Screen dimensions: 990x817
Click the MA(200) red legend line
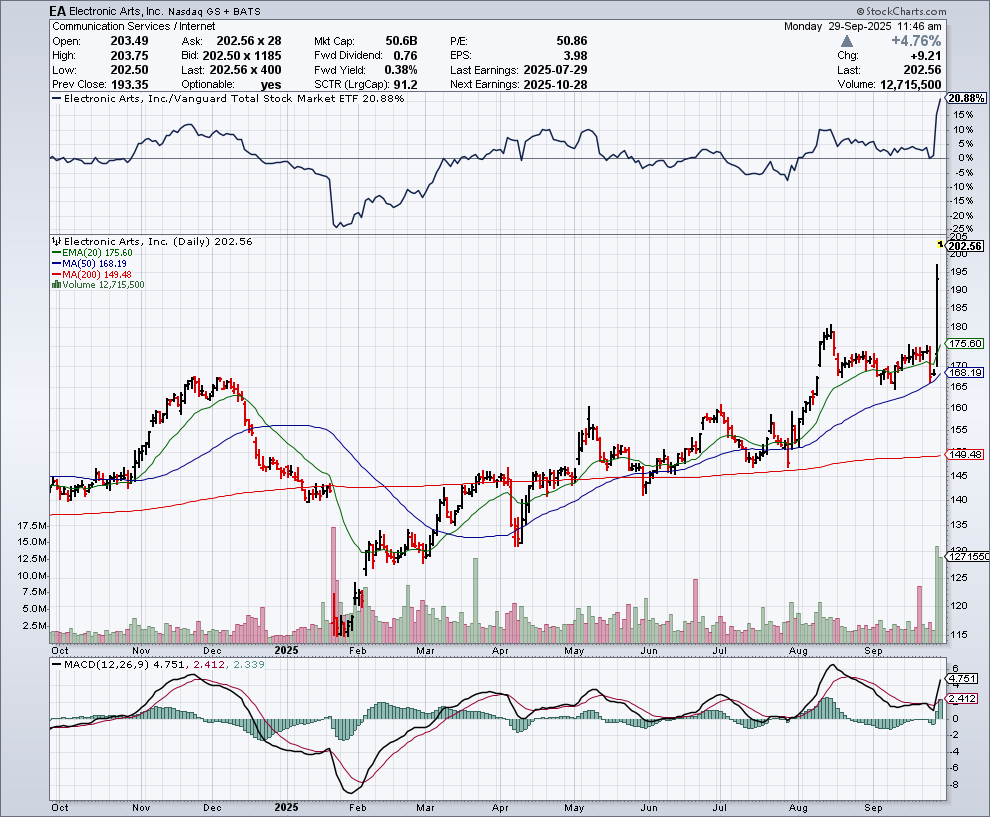[x=56, y=274]
